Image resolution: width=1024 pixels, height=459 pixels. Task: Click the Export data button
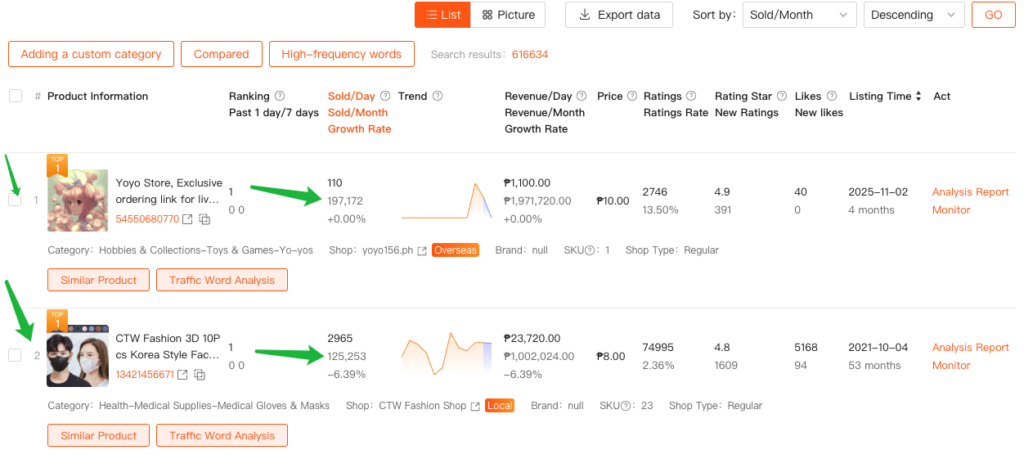(x=619, y=15)
